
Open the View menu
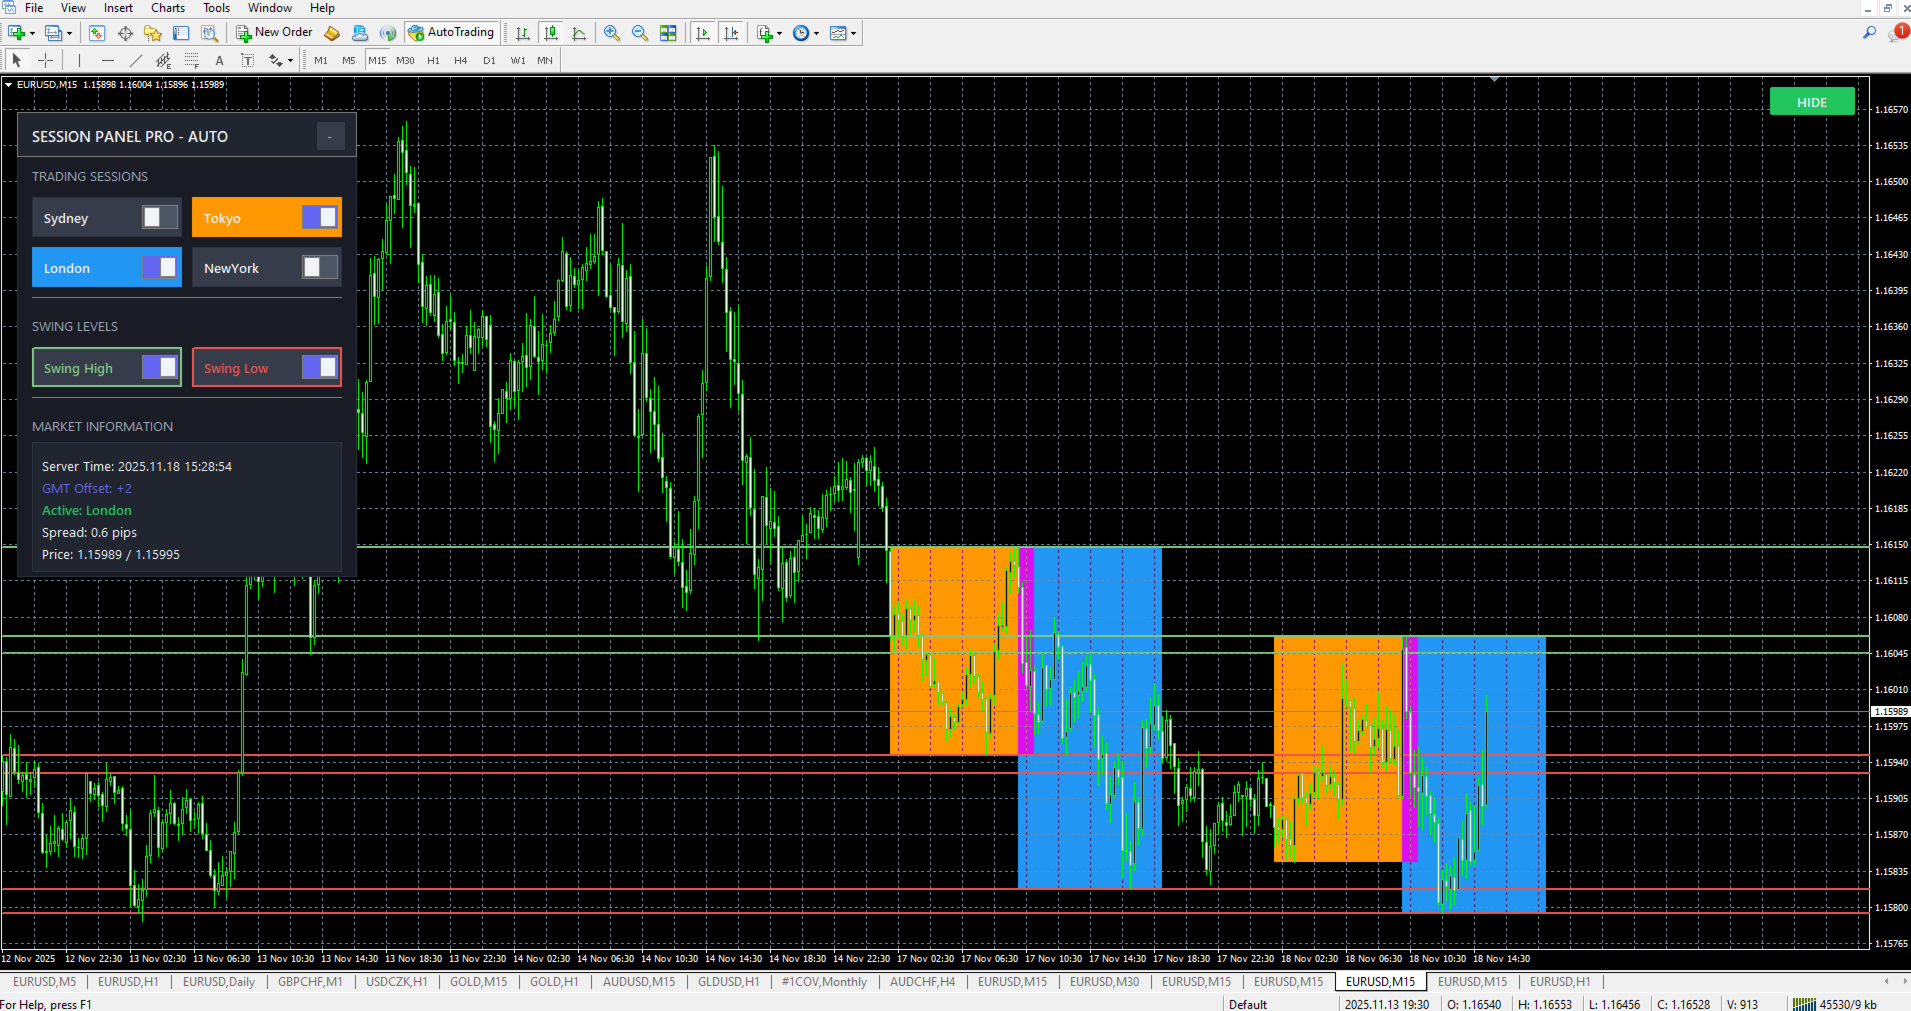[74, 8]
